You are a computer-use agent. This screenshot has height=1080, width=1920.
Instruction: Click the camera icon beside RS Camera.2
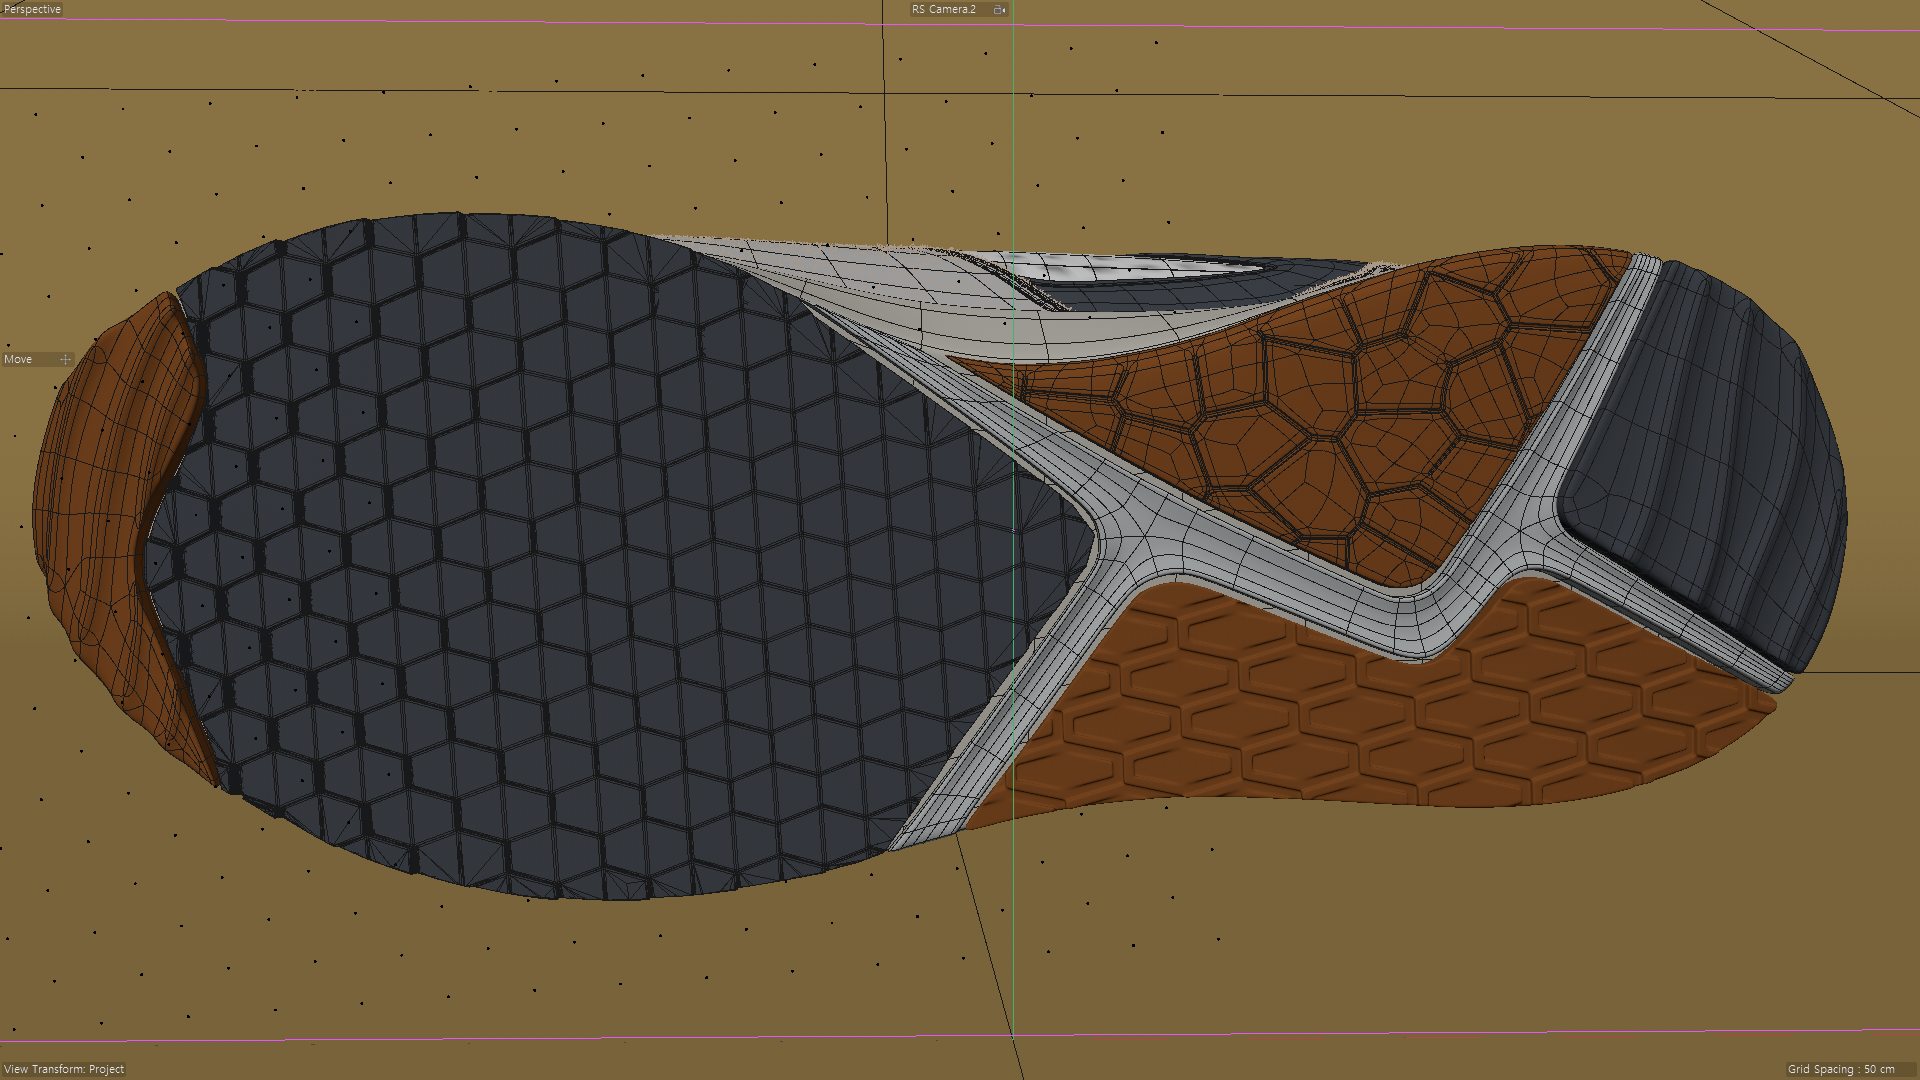(998, 9)
